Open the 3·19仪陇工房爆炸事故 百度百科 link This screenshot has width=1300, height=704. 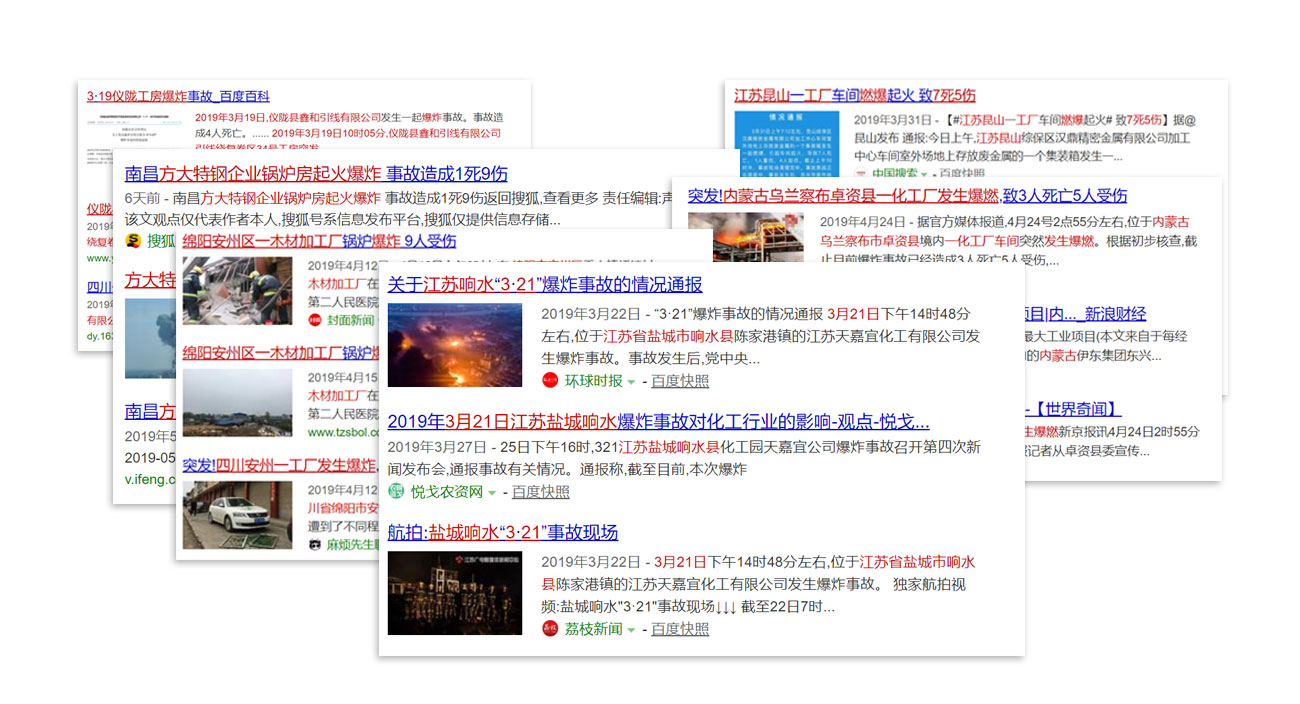click(178, 97)
